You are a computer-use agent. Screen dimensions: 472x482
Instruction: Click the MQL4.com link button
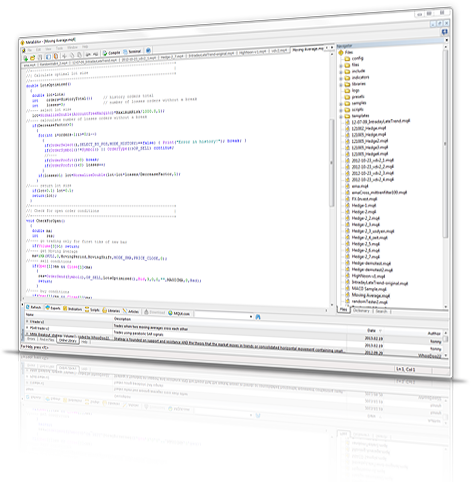179,313
